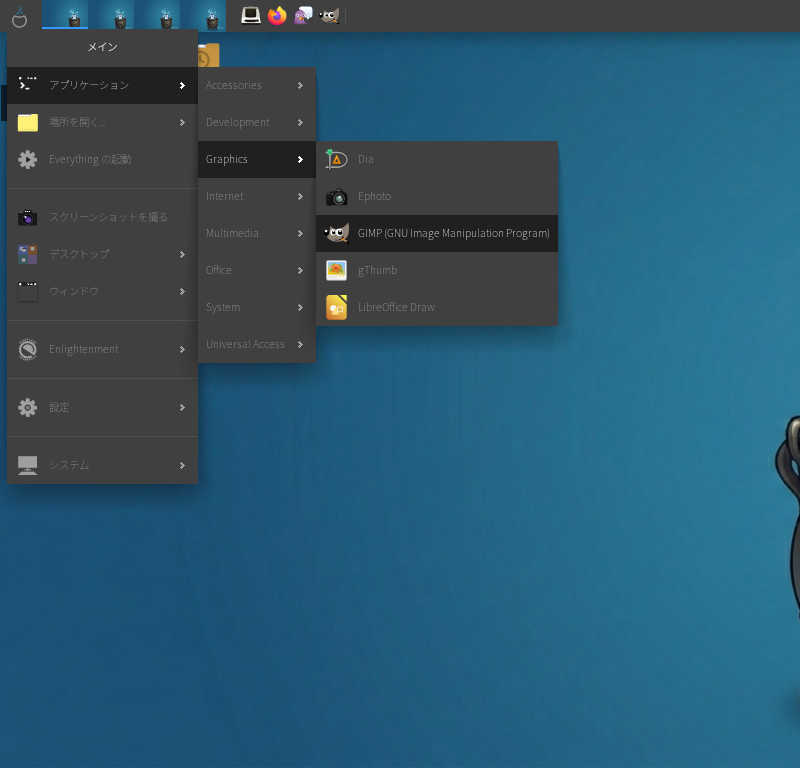800x768 pixels.
Task: Expand the System category arrow
Action: tap(300, 307)
